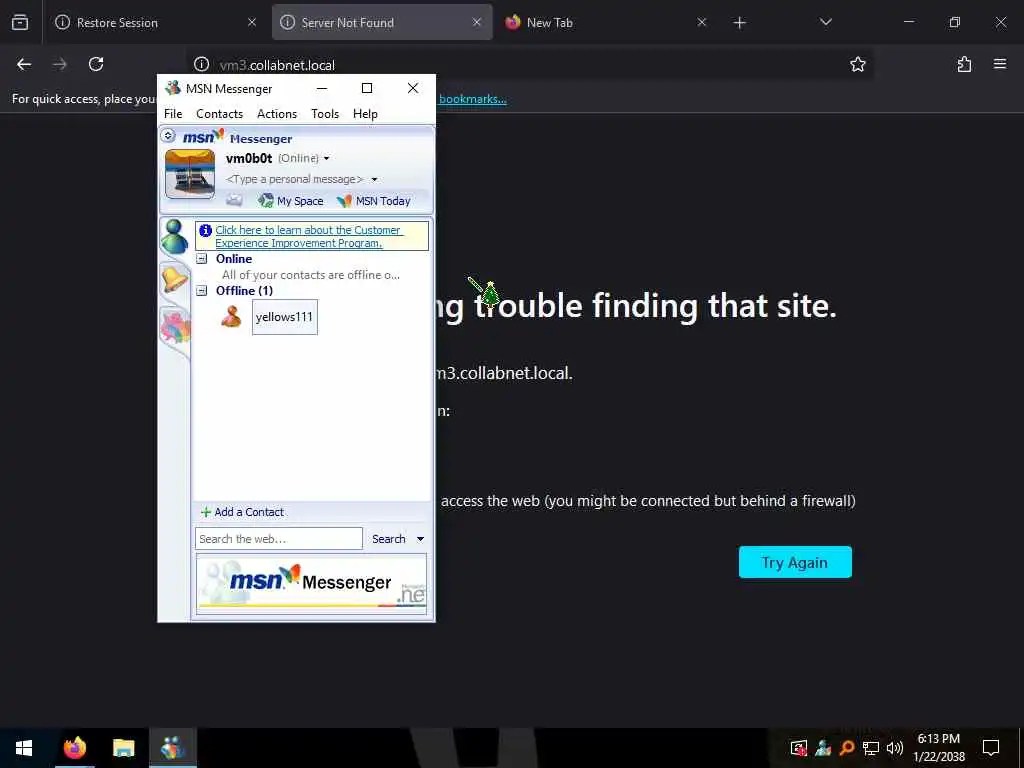Open the email inbox icon in MSN Messenger
The height and width of the screenshot is (768, 1024).
[234, 200]
